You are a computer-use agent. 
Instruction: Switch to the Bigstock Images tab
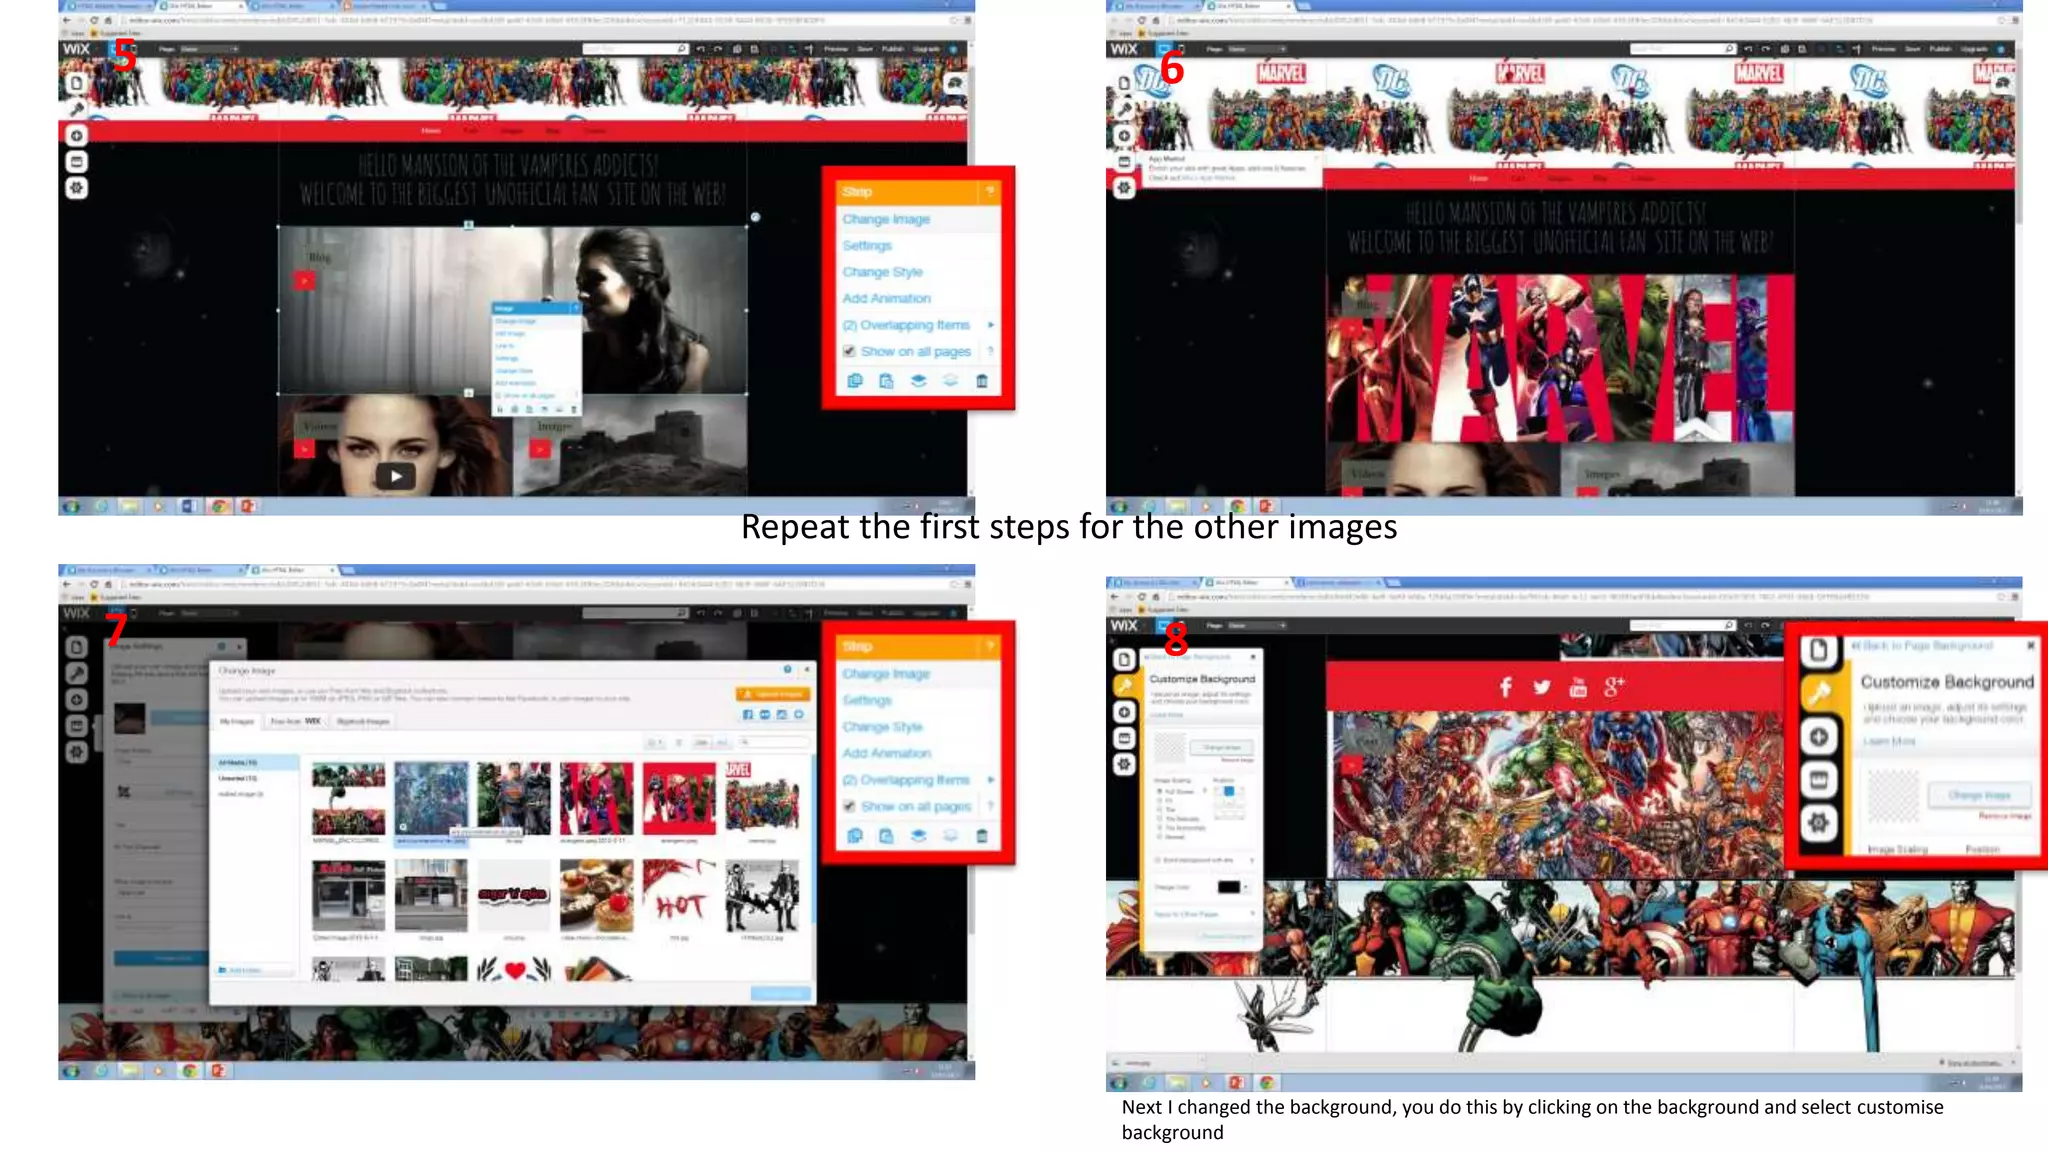pos(363,721)
